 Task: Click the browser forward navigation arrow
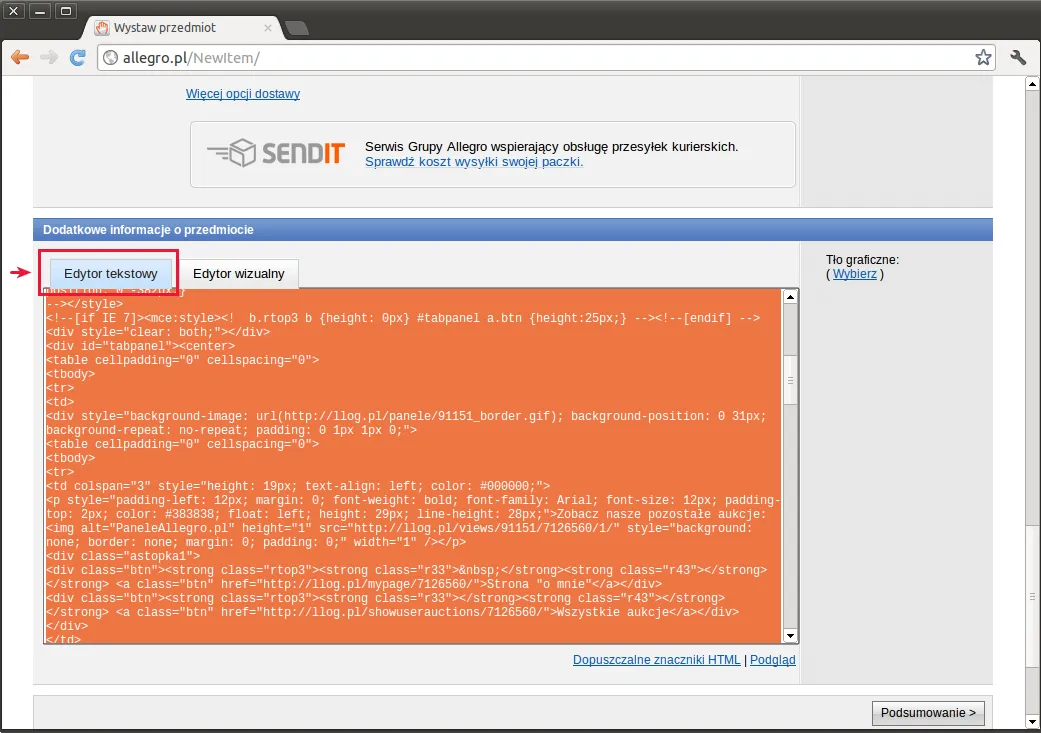click(x=48, y=57)
